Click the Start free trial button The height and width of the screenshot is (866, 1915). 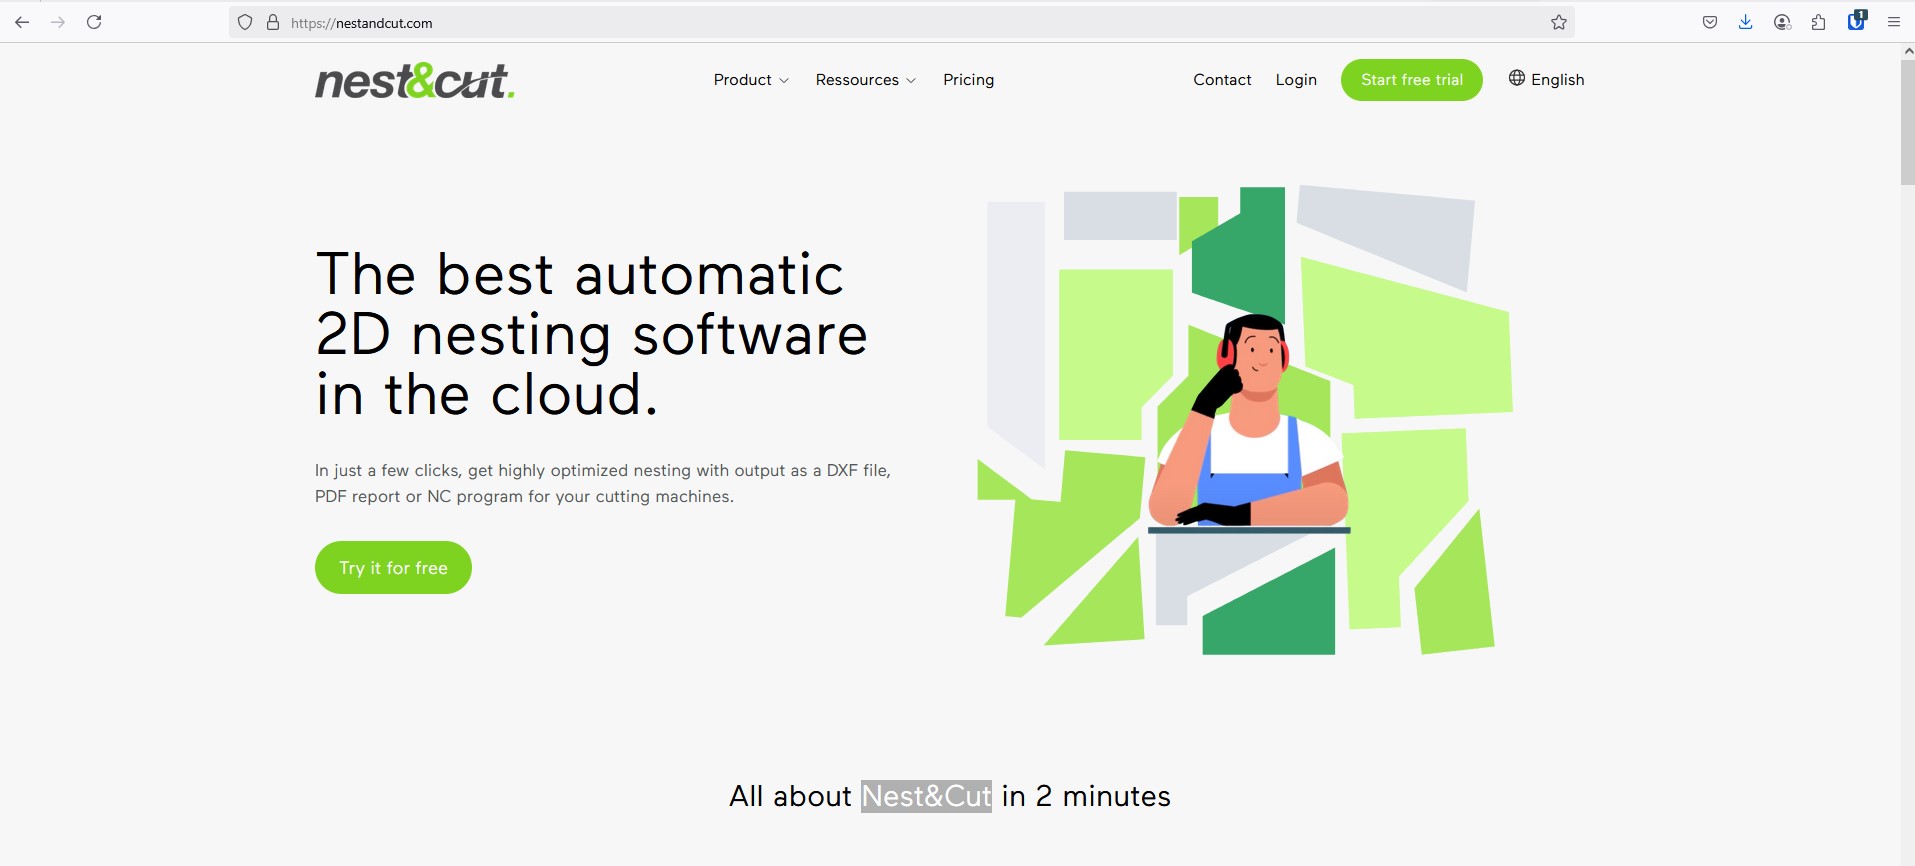[x=1412, y=80]
